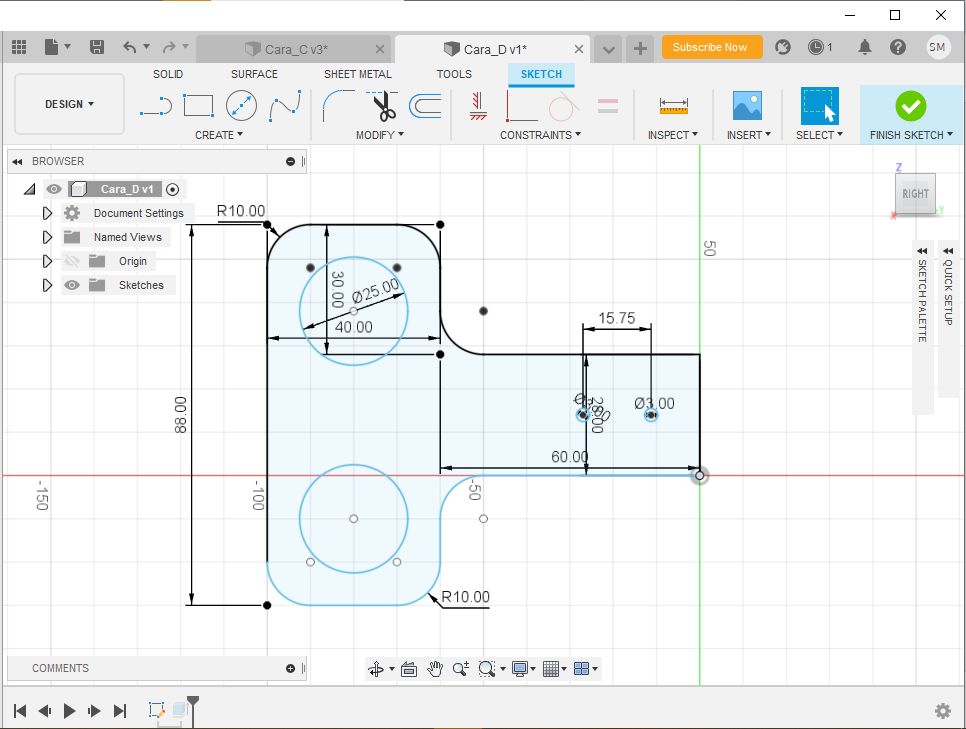Open the SELECT dropdown menu
This screenshot has width=966, height=729.
(x=819, y=135)
